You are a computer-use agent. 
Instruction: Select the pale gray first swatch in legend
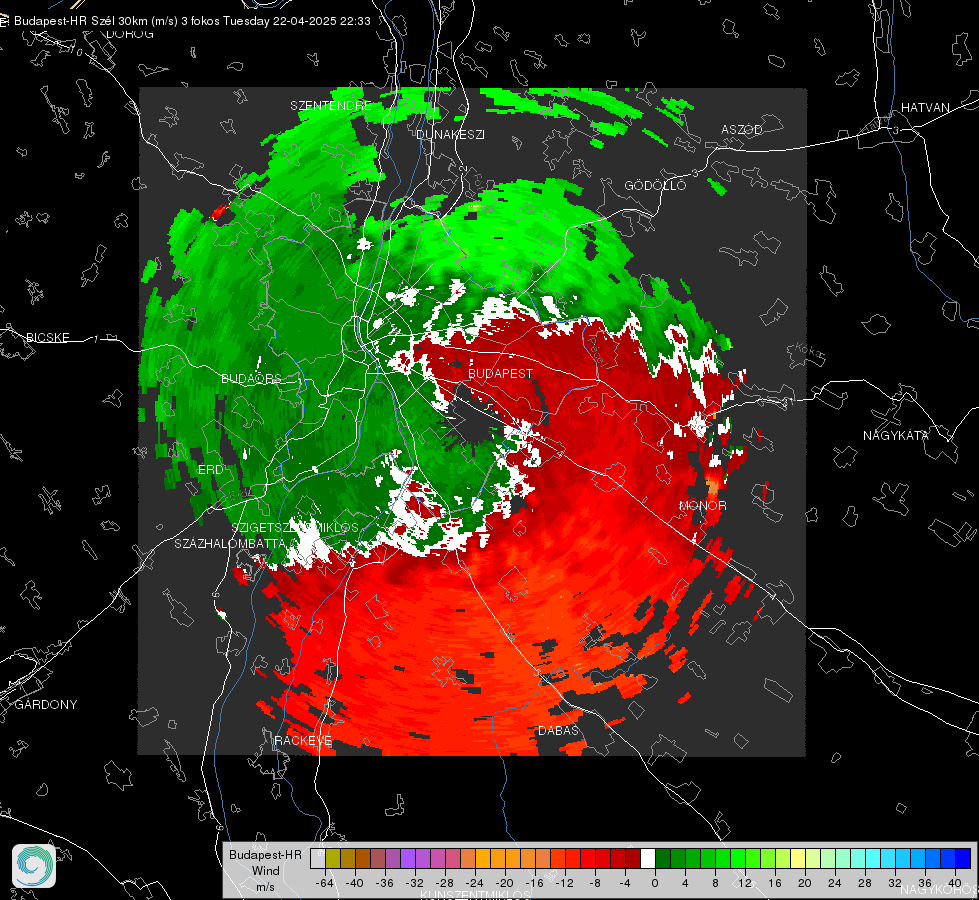(318, 859)
